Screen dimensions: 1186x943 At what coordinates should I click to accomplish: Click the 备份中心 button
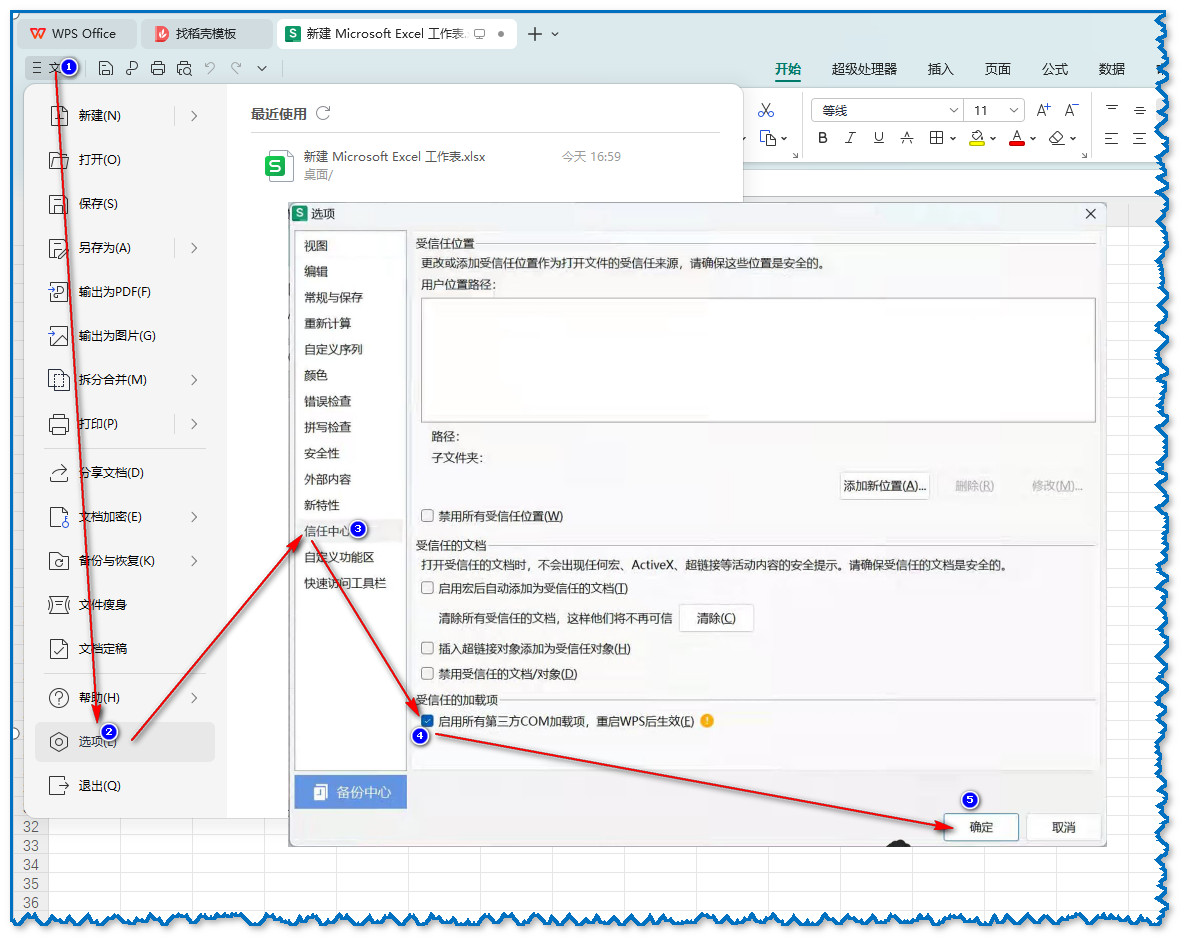(x=350, y=792)
